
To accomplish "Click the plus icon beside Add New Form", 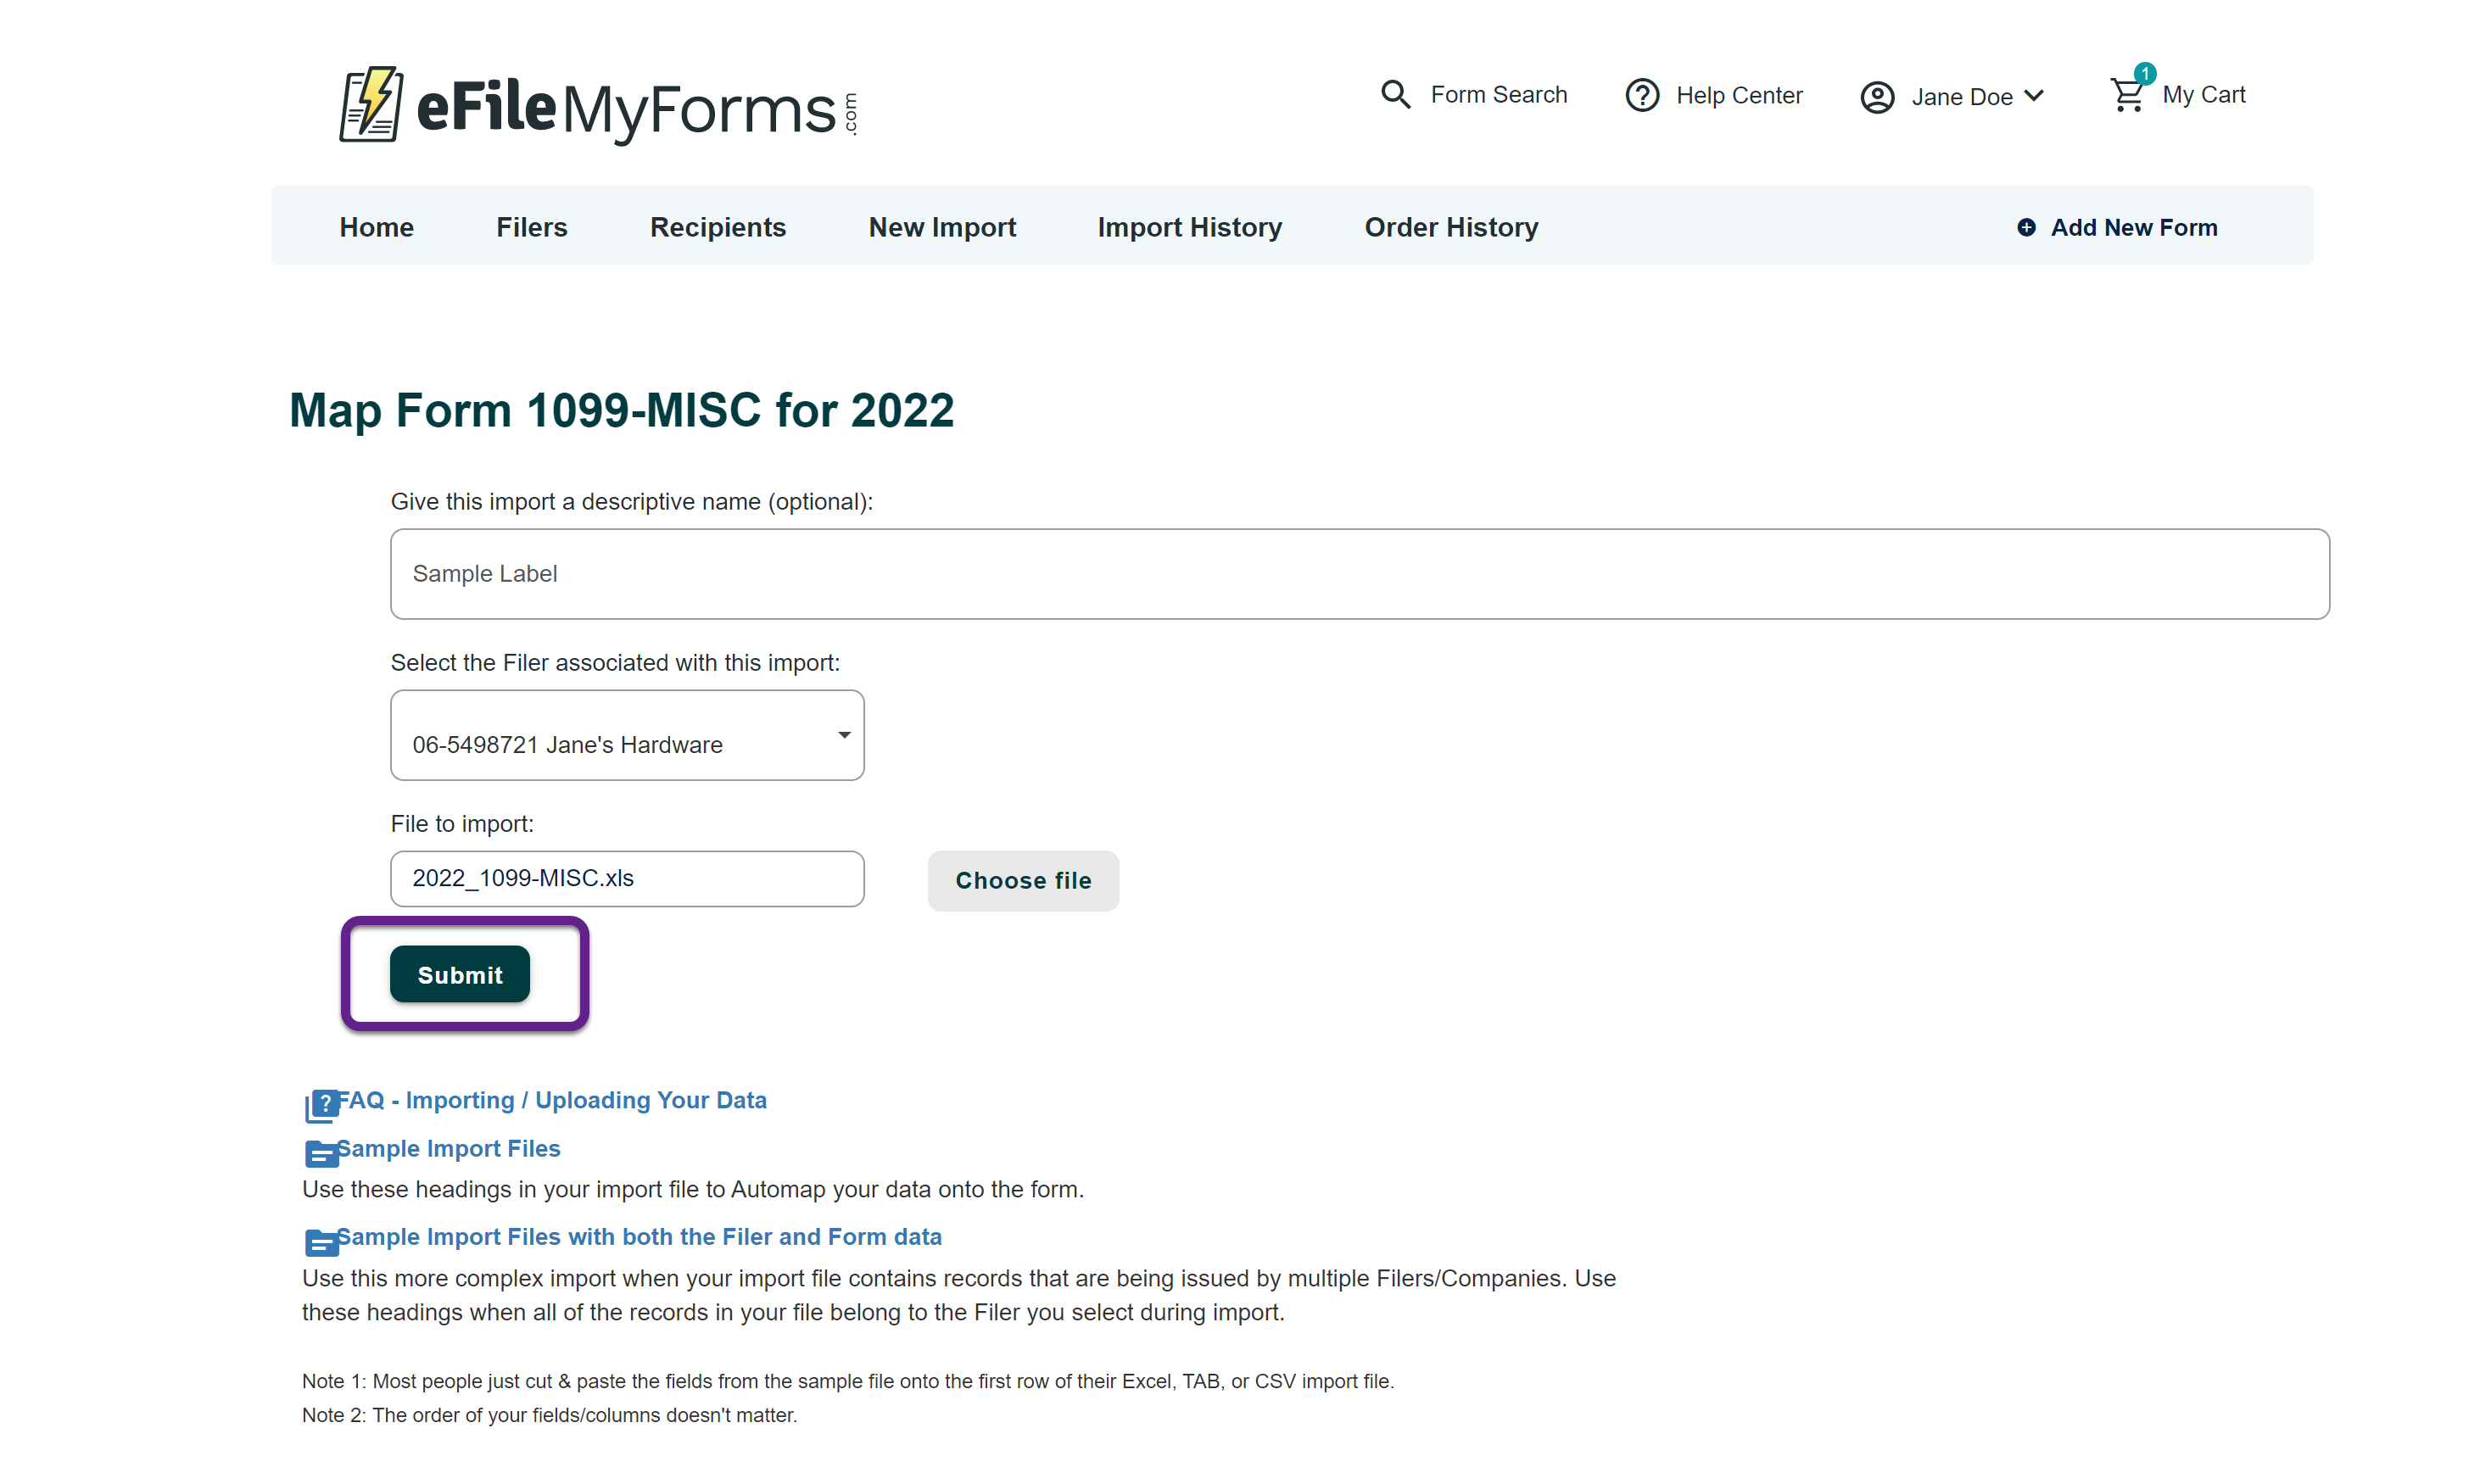I will click(2026, 228).
